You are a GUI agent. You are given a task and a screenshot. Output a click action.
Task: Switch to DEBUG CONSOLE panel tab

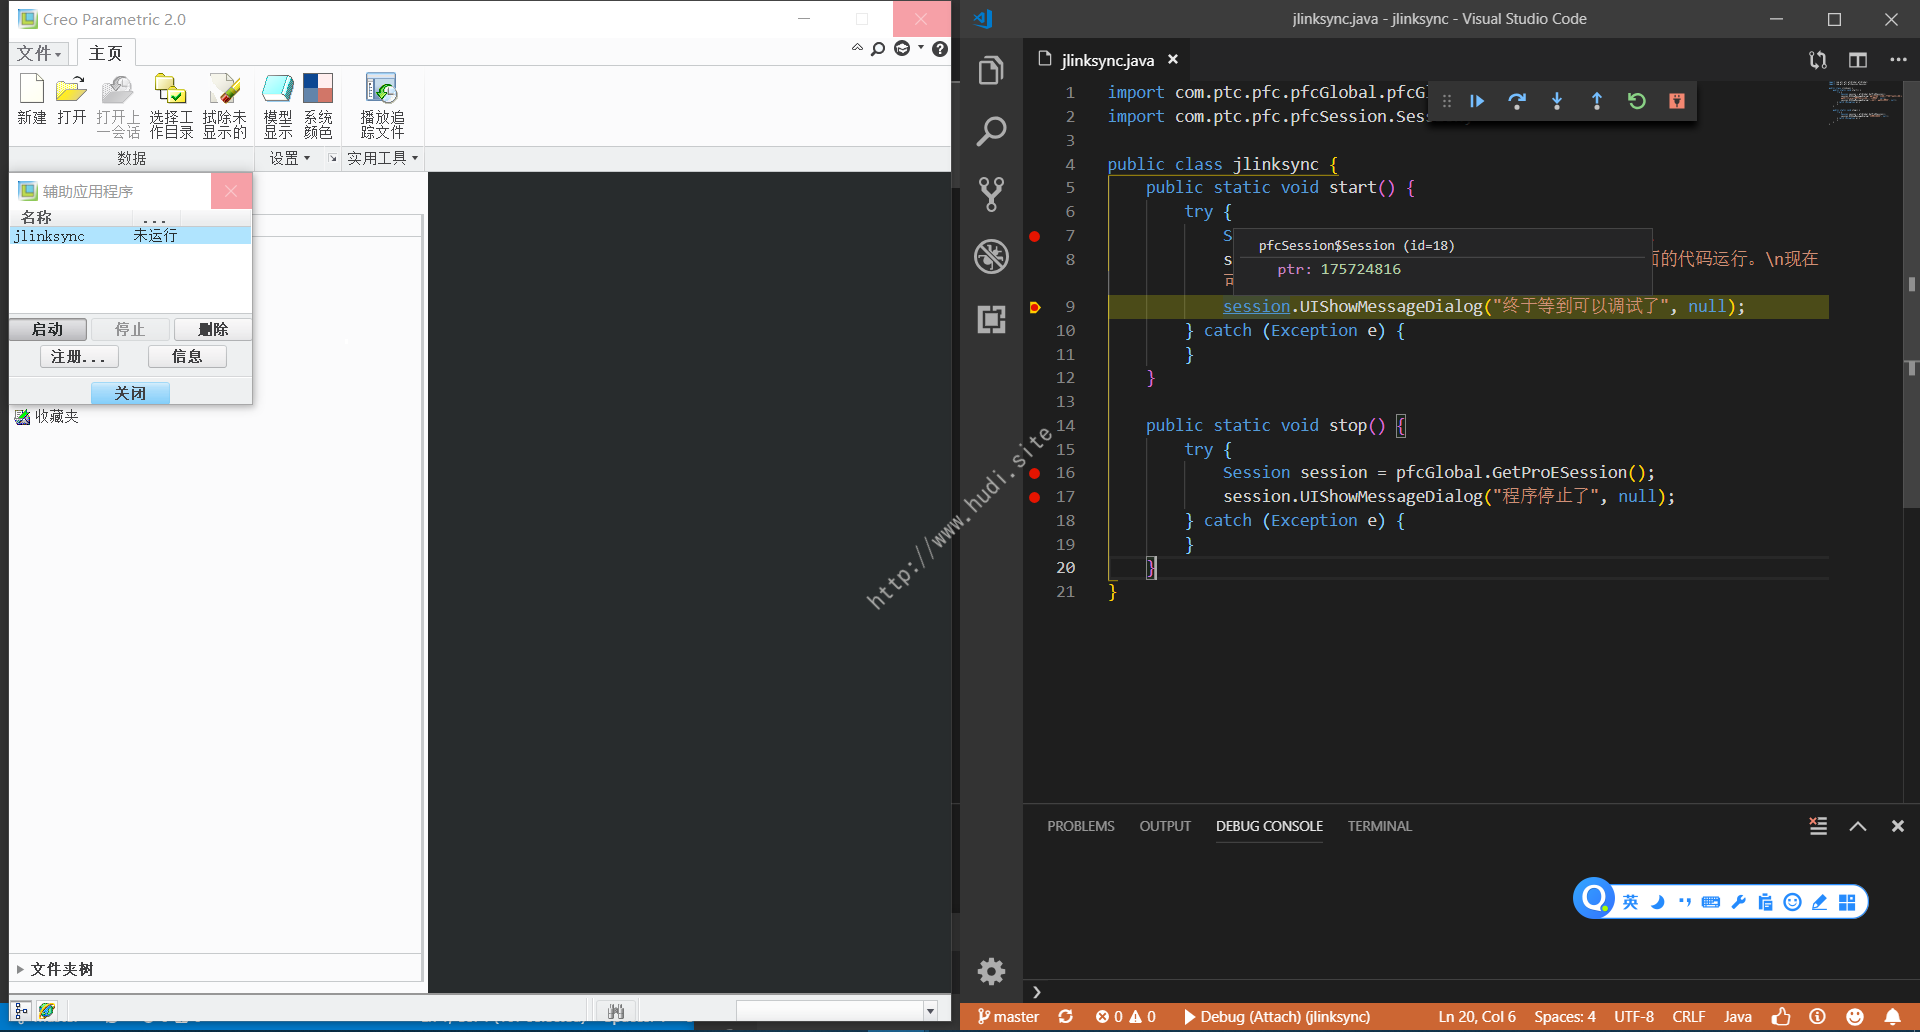tap(1269, 826)
